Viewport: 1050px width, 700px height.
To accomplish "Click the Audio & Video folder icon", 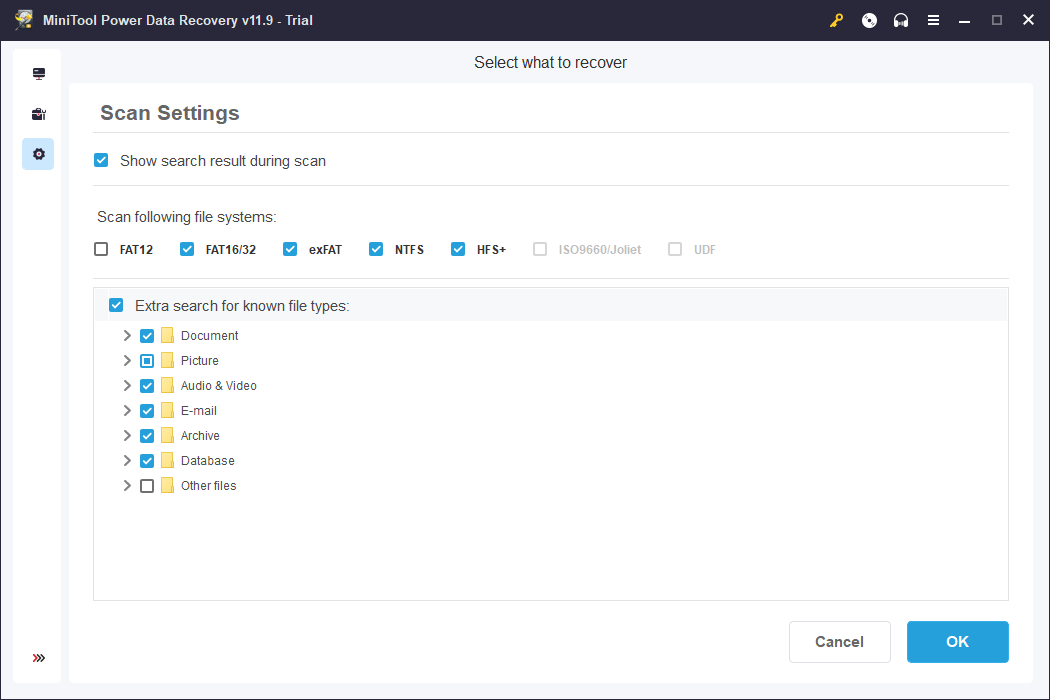I will pos(167,385).
